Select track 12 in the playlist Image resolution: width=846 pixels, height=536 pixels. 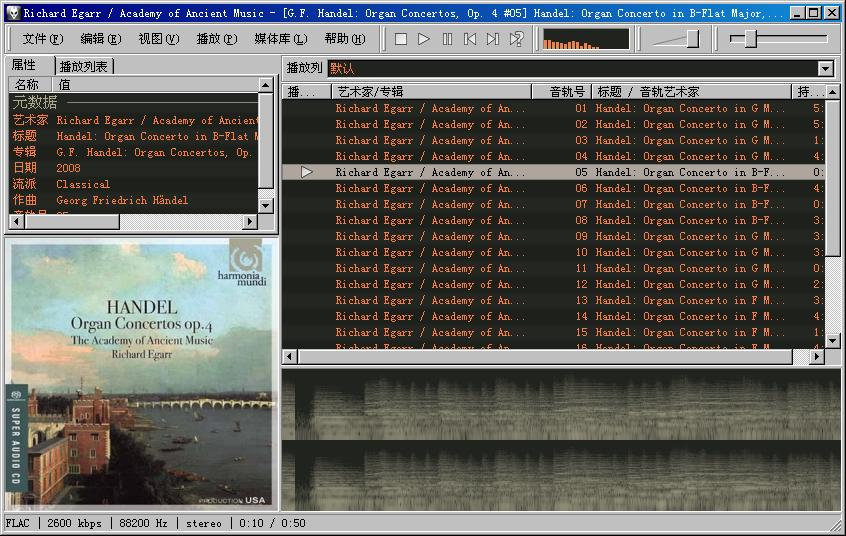click(x=554, y=284)
